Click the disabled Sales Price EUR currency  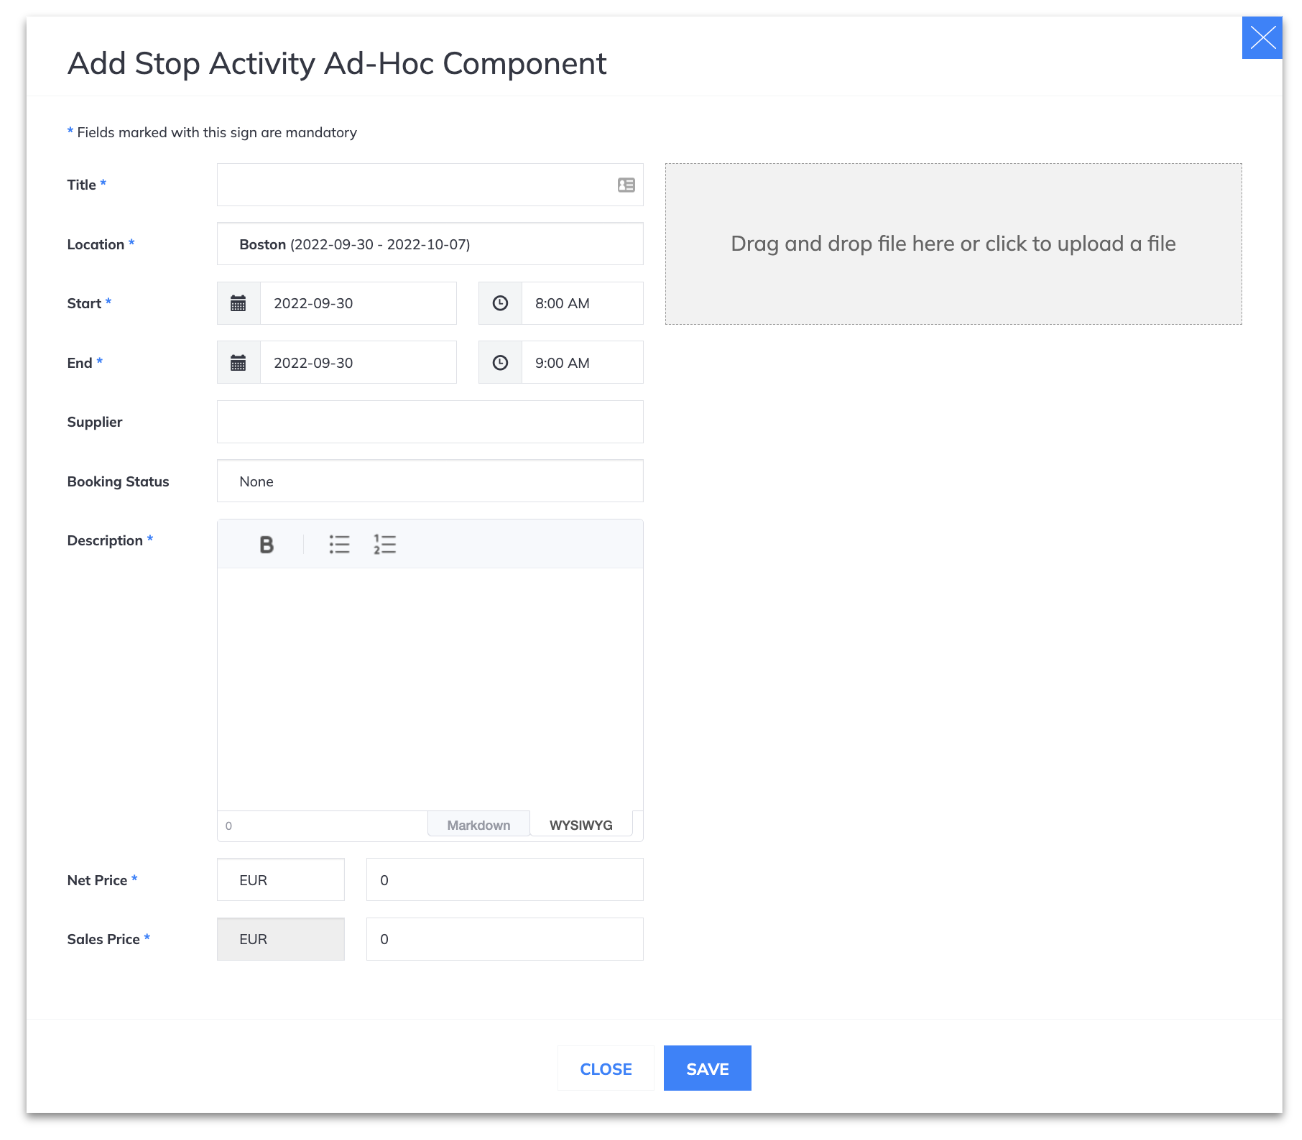pyautogui.click(x=281, y=939)
